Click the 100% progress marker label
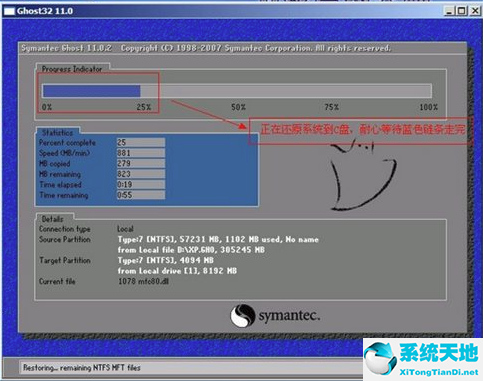The image size is (483, 381). (428, 107)
